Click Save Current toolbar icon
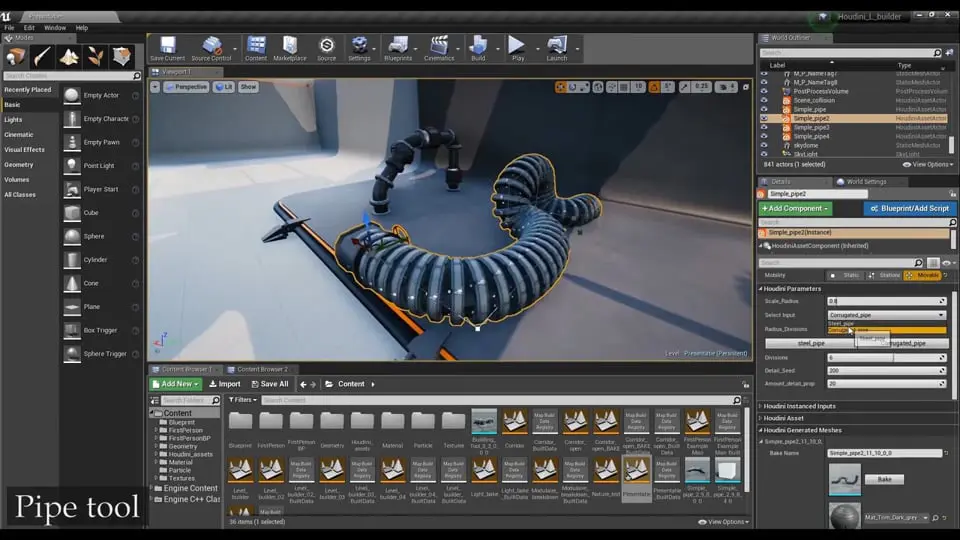Viewport: 960px width, 540px height. point(167,48)
